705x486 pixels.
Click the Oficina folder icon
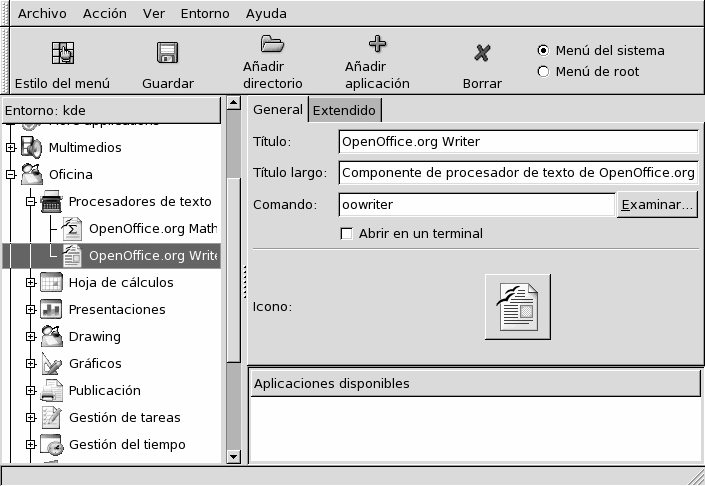[32, 174]
